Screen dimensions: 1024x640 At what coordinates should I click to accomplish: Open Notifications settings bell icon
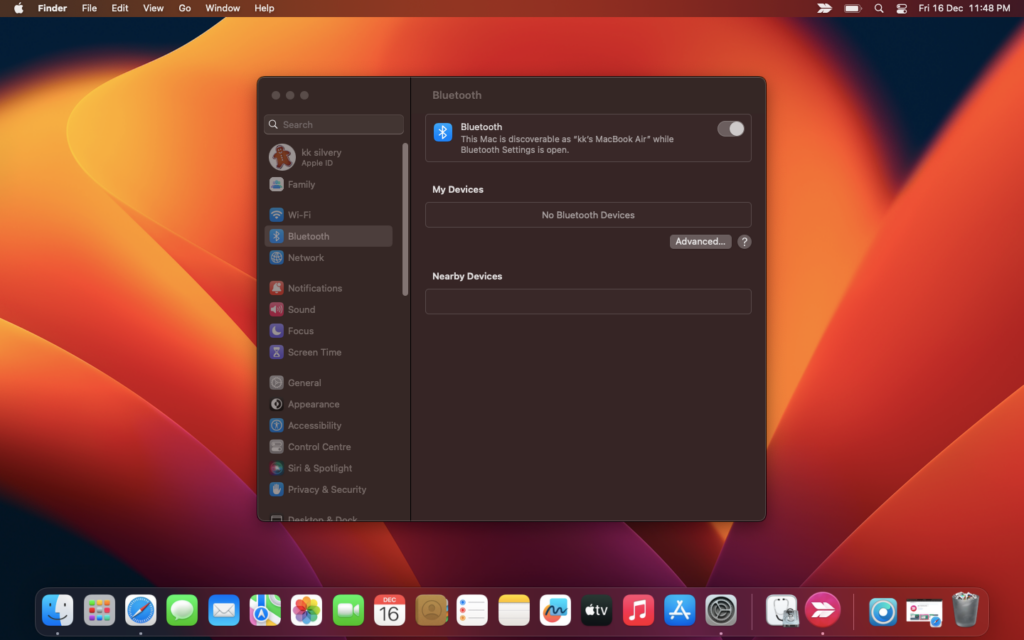pyautogui.click(x=276, y=288)
